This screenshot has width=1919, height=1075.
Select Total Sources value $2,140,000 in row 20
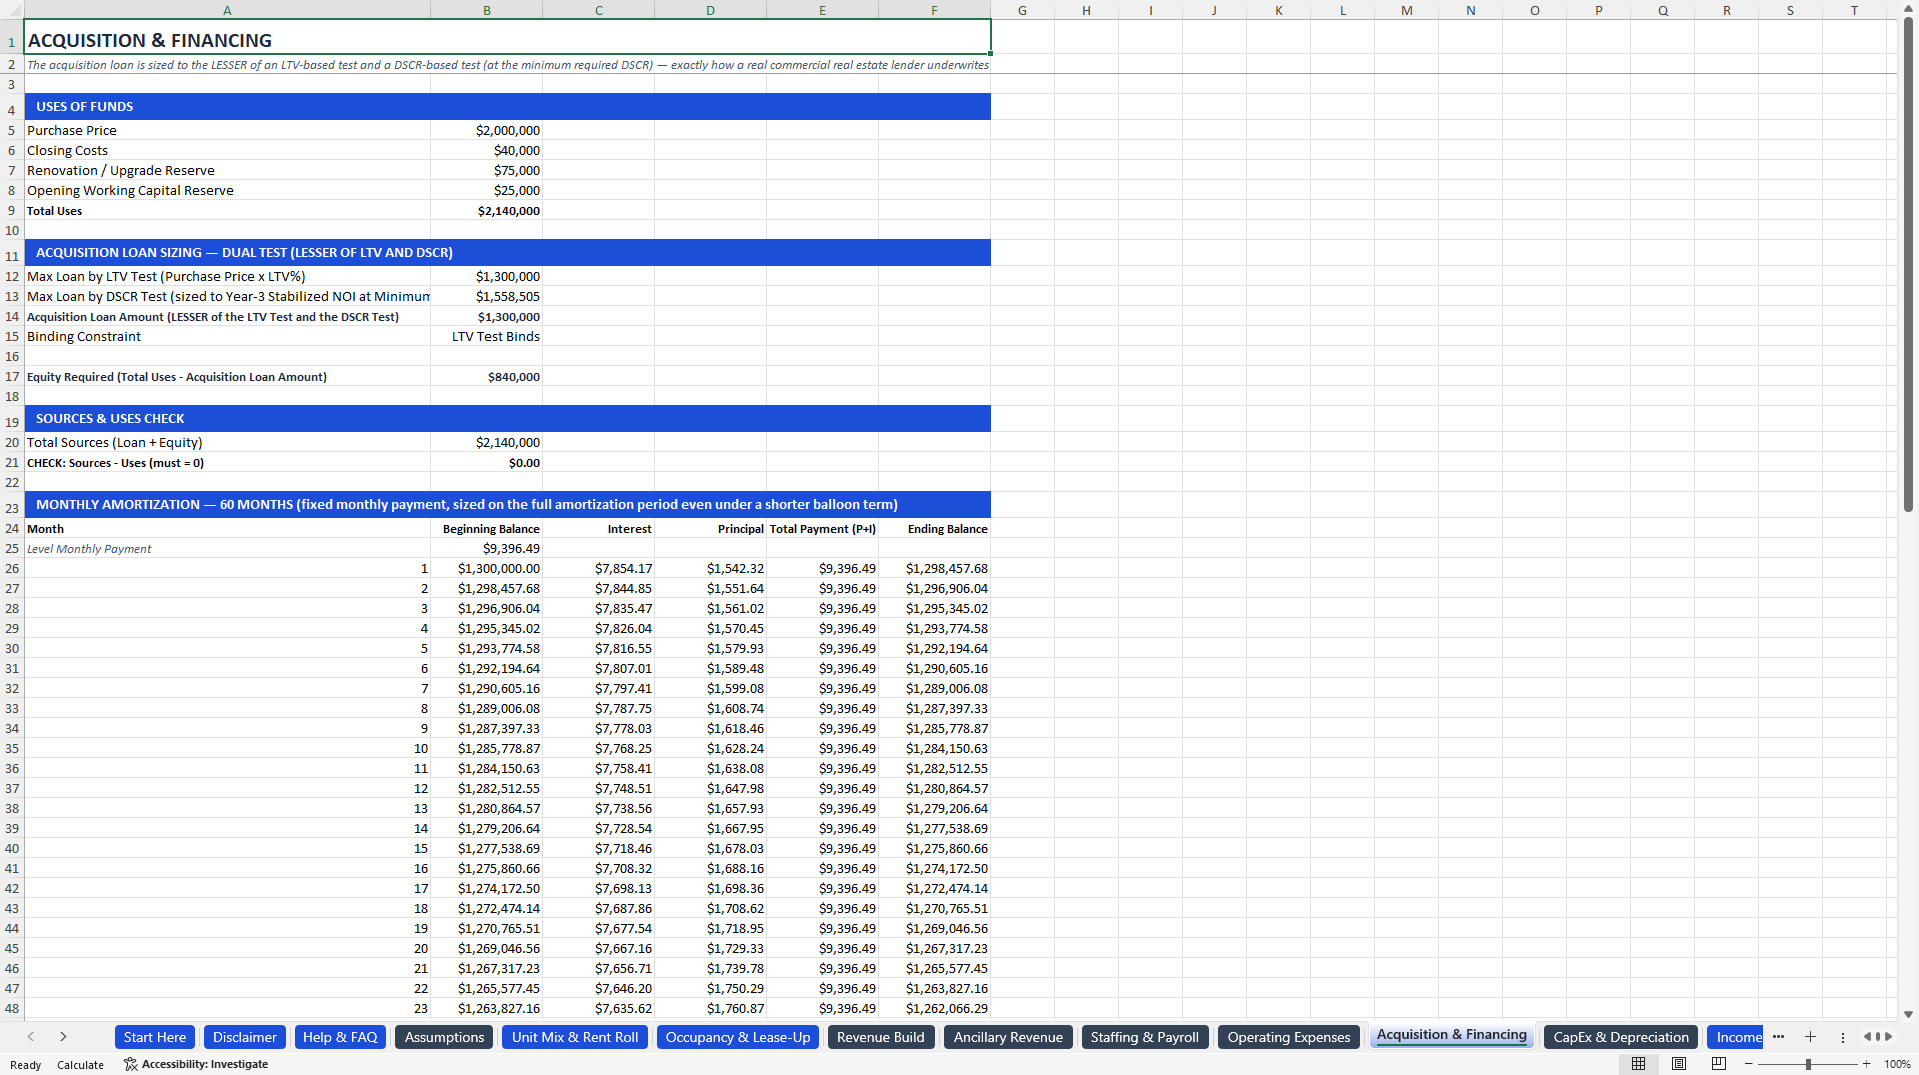(x=486, y=443)
